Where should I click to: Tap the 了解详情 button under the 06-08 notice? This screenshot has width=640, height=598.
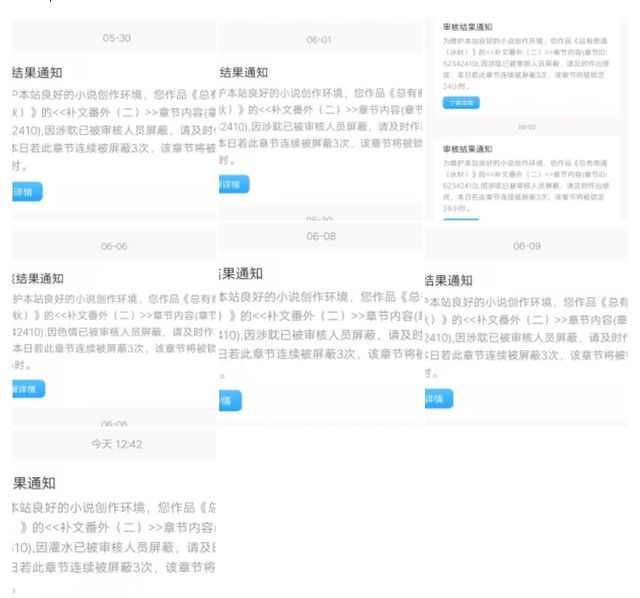[230, 400]
